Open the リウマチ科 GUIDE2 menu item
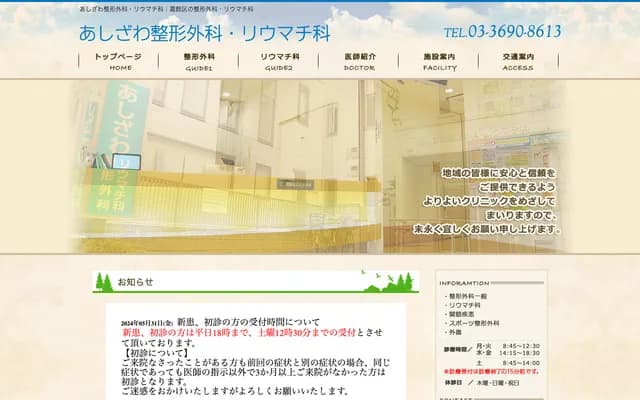The height and width of the screenshot is (400, 640). tap(279, 62)
